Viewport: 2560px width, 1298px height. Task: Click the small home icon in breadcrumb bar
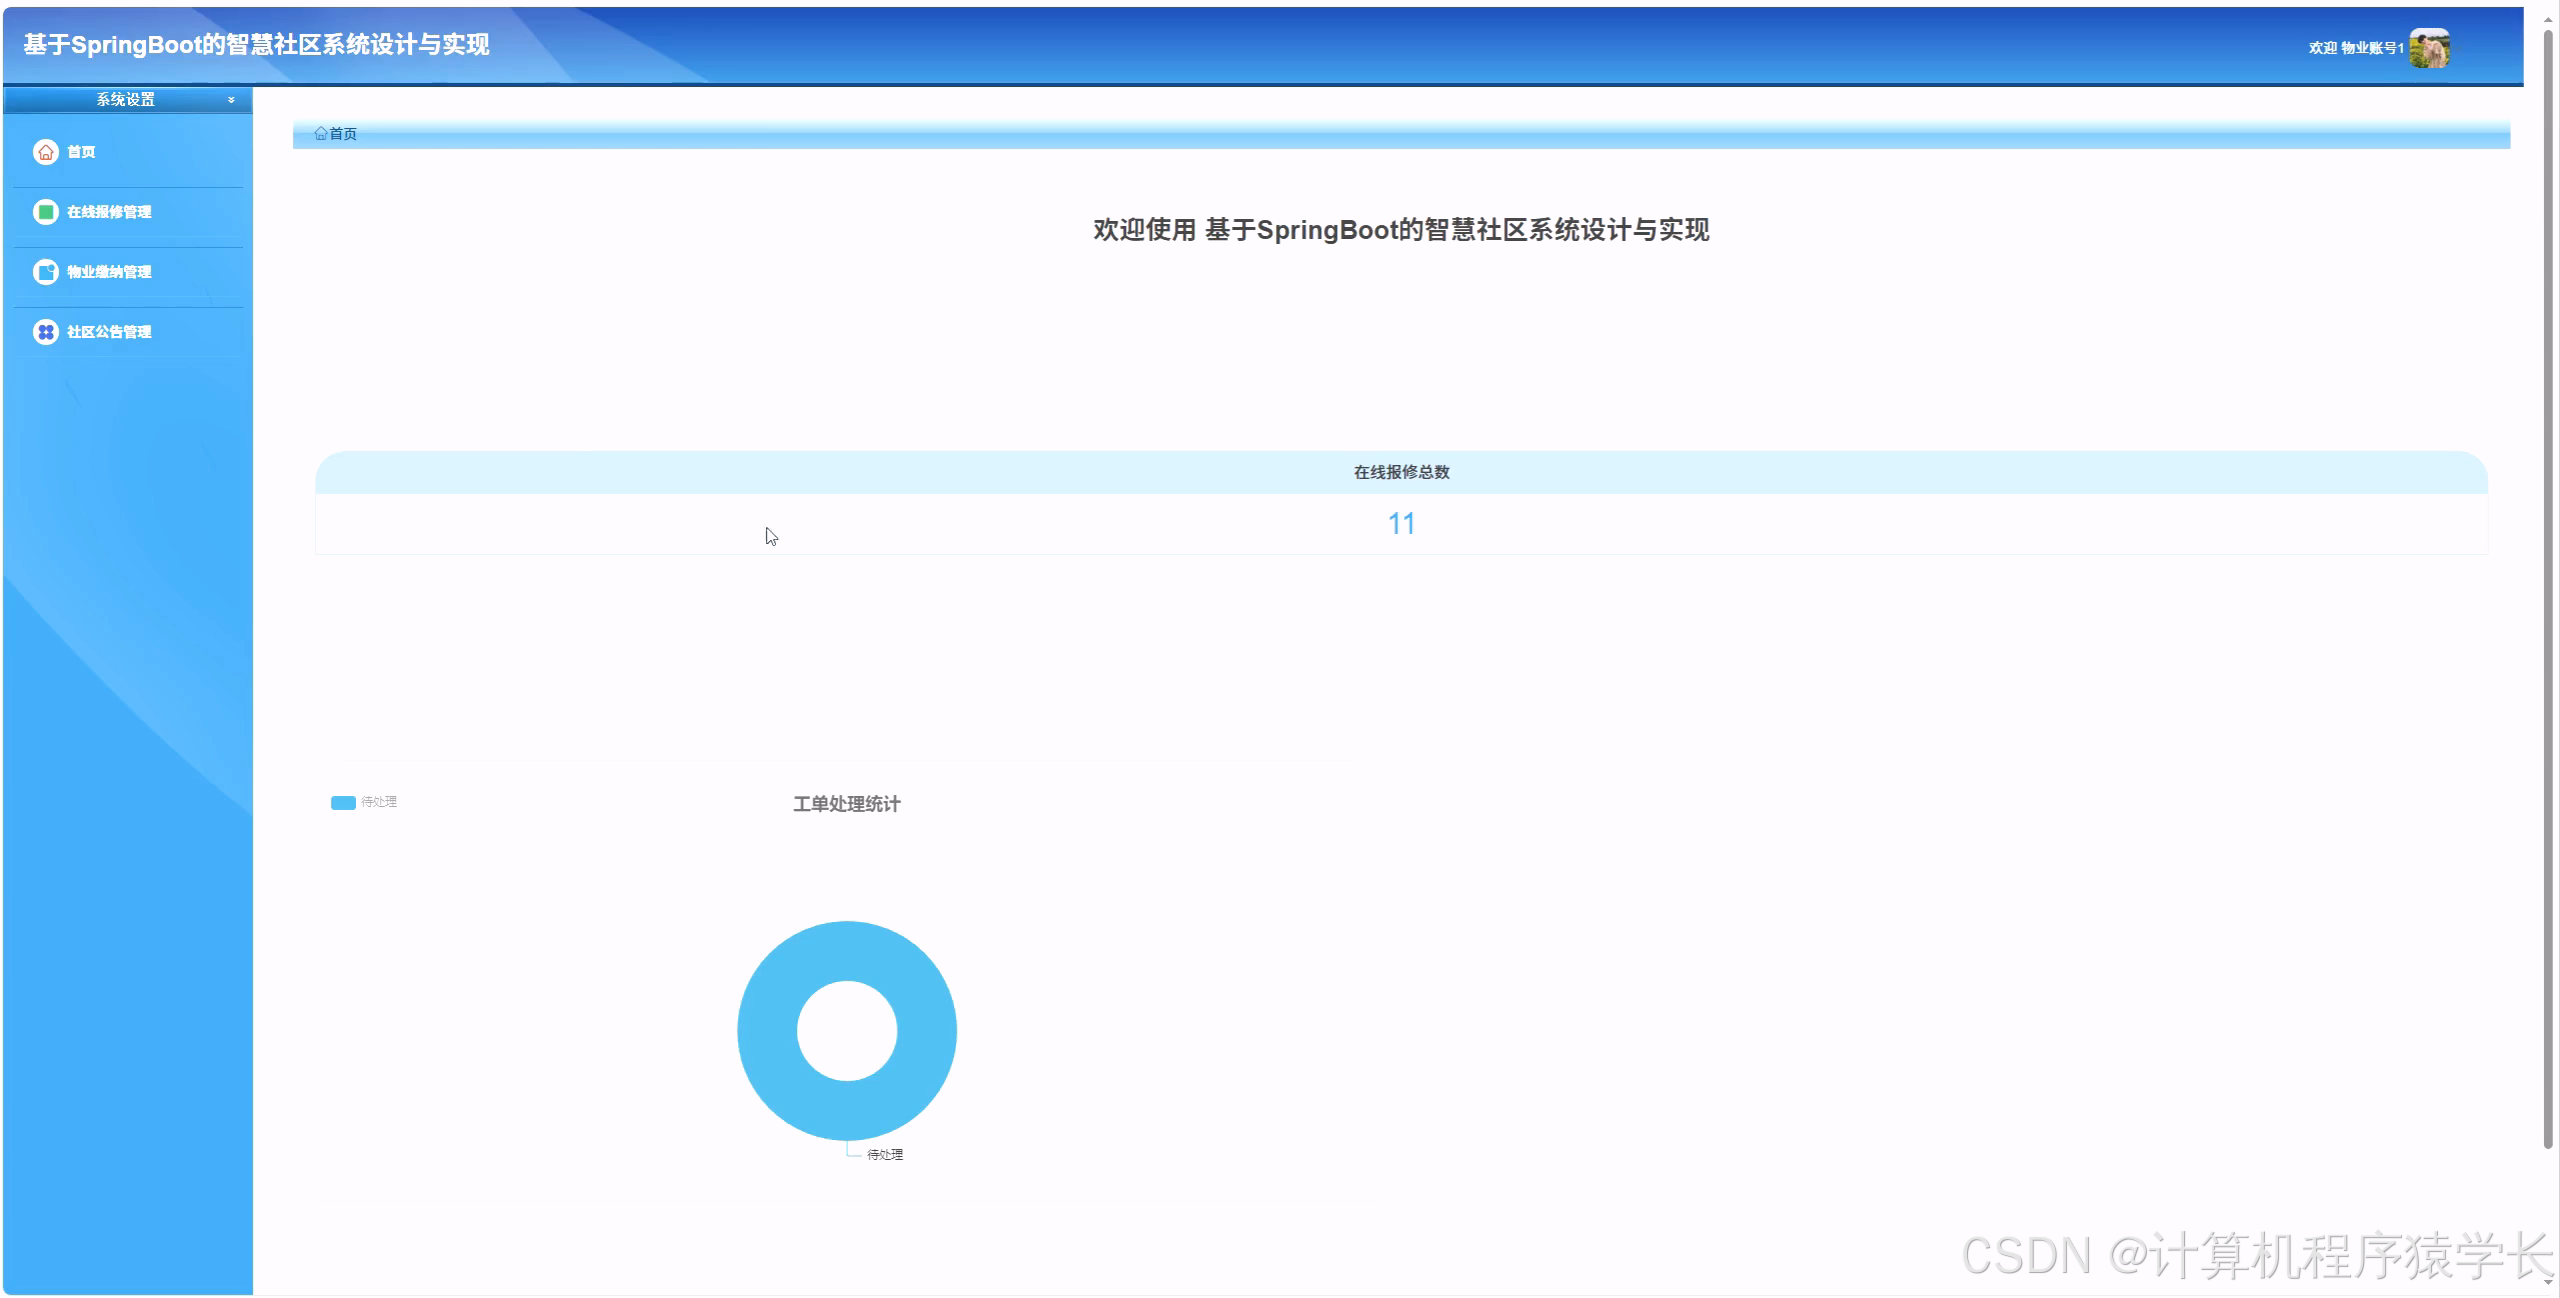[321, 133]
